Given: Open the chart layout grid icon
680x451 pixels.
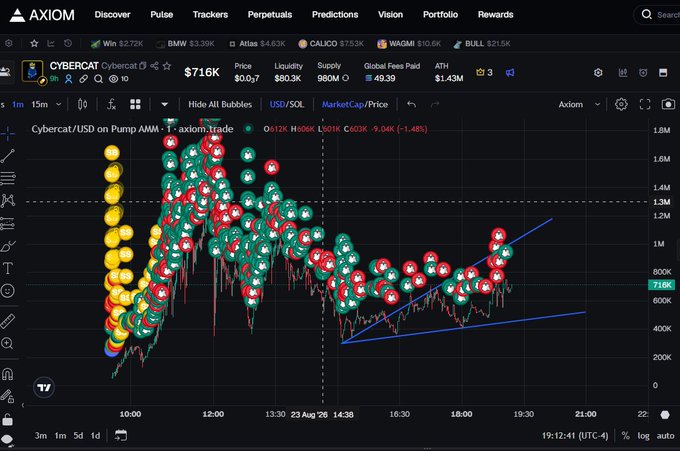Looking at the screenshot, I should click(135, 105).
